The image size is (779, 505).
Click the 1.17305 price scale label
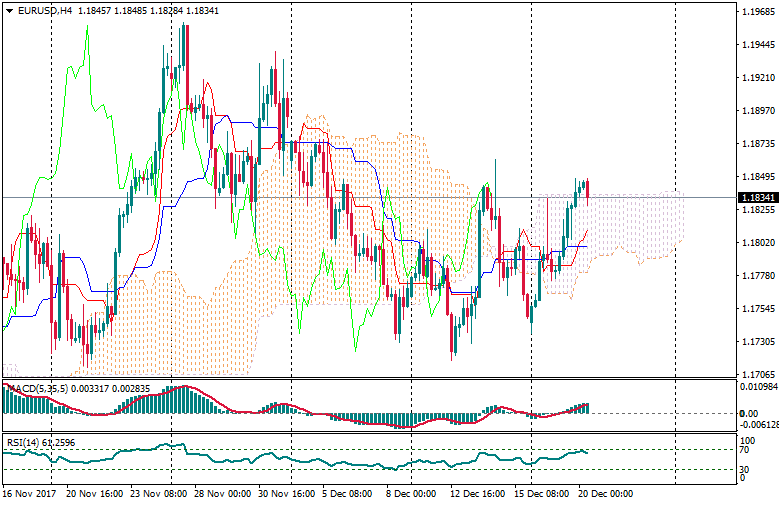pyautogui.click(x=757, y=342)
